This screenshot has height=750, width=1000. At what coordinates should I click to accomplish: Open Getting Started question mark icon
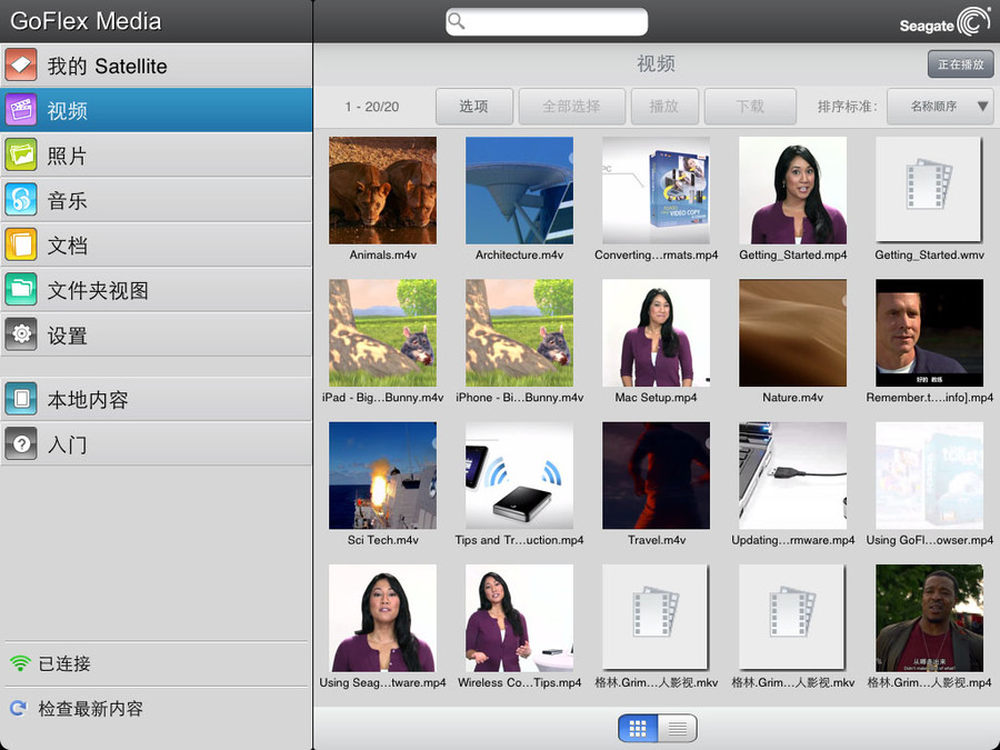[21, 445]
